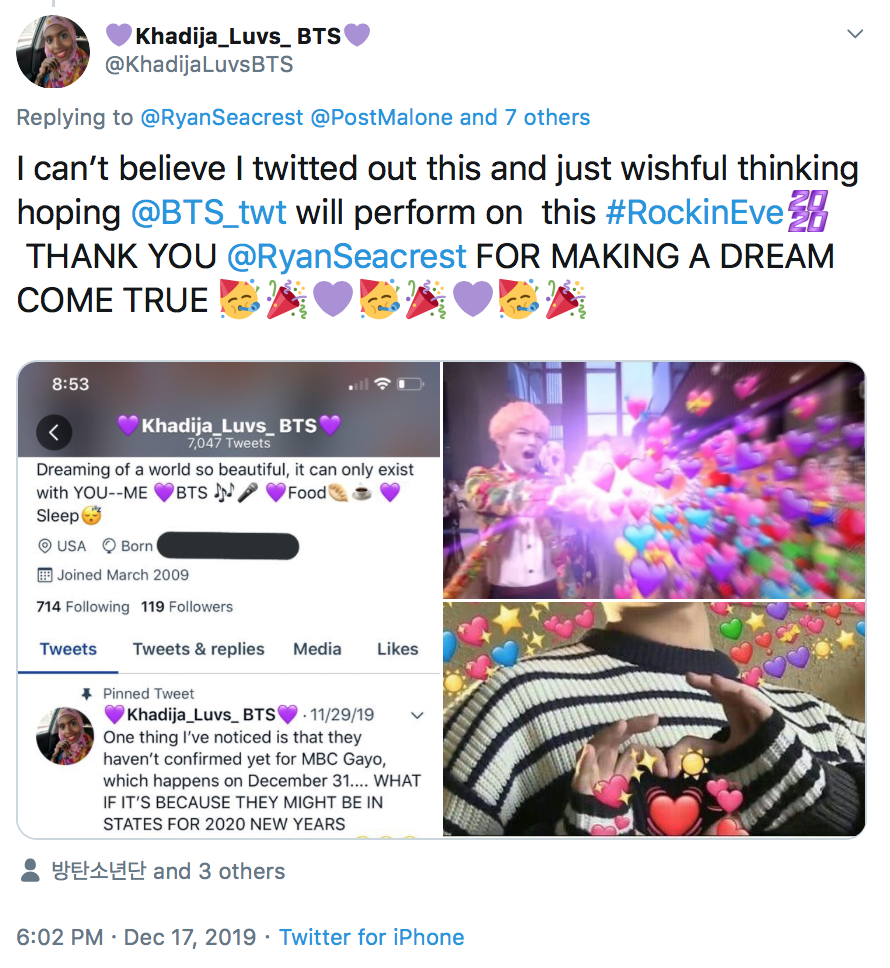
Task: Switch to the Likes tab
Action: point(397,649)
